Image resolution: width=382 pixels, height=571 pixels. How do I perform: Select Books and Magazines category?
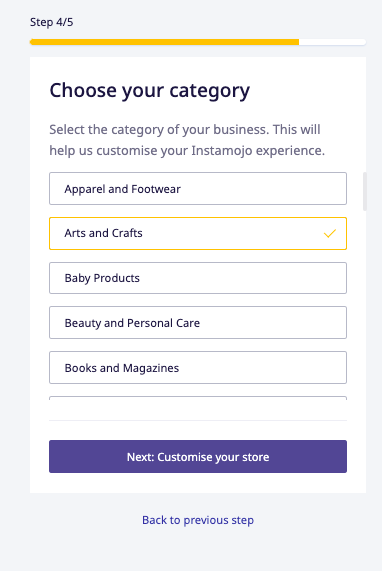click(198, 367)
